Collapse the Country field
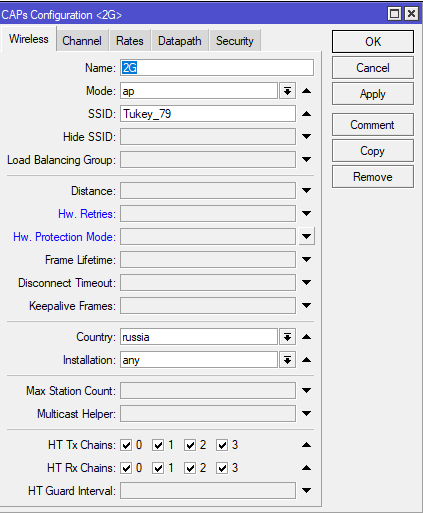The image size is (423, 513). (306, 337)
